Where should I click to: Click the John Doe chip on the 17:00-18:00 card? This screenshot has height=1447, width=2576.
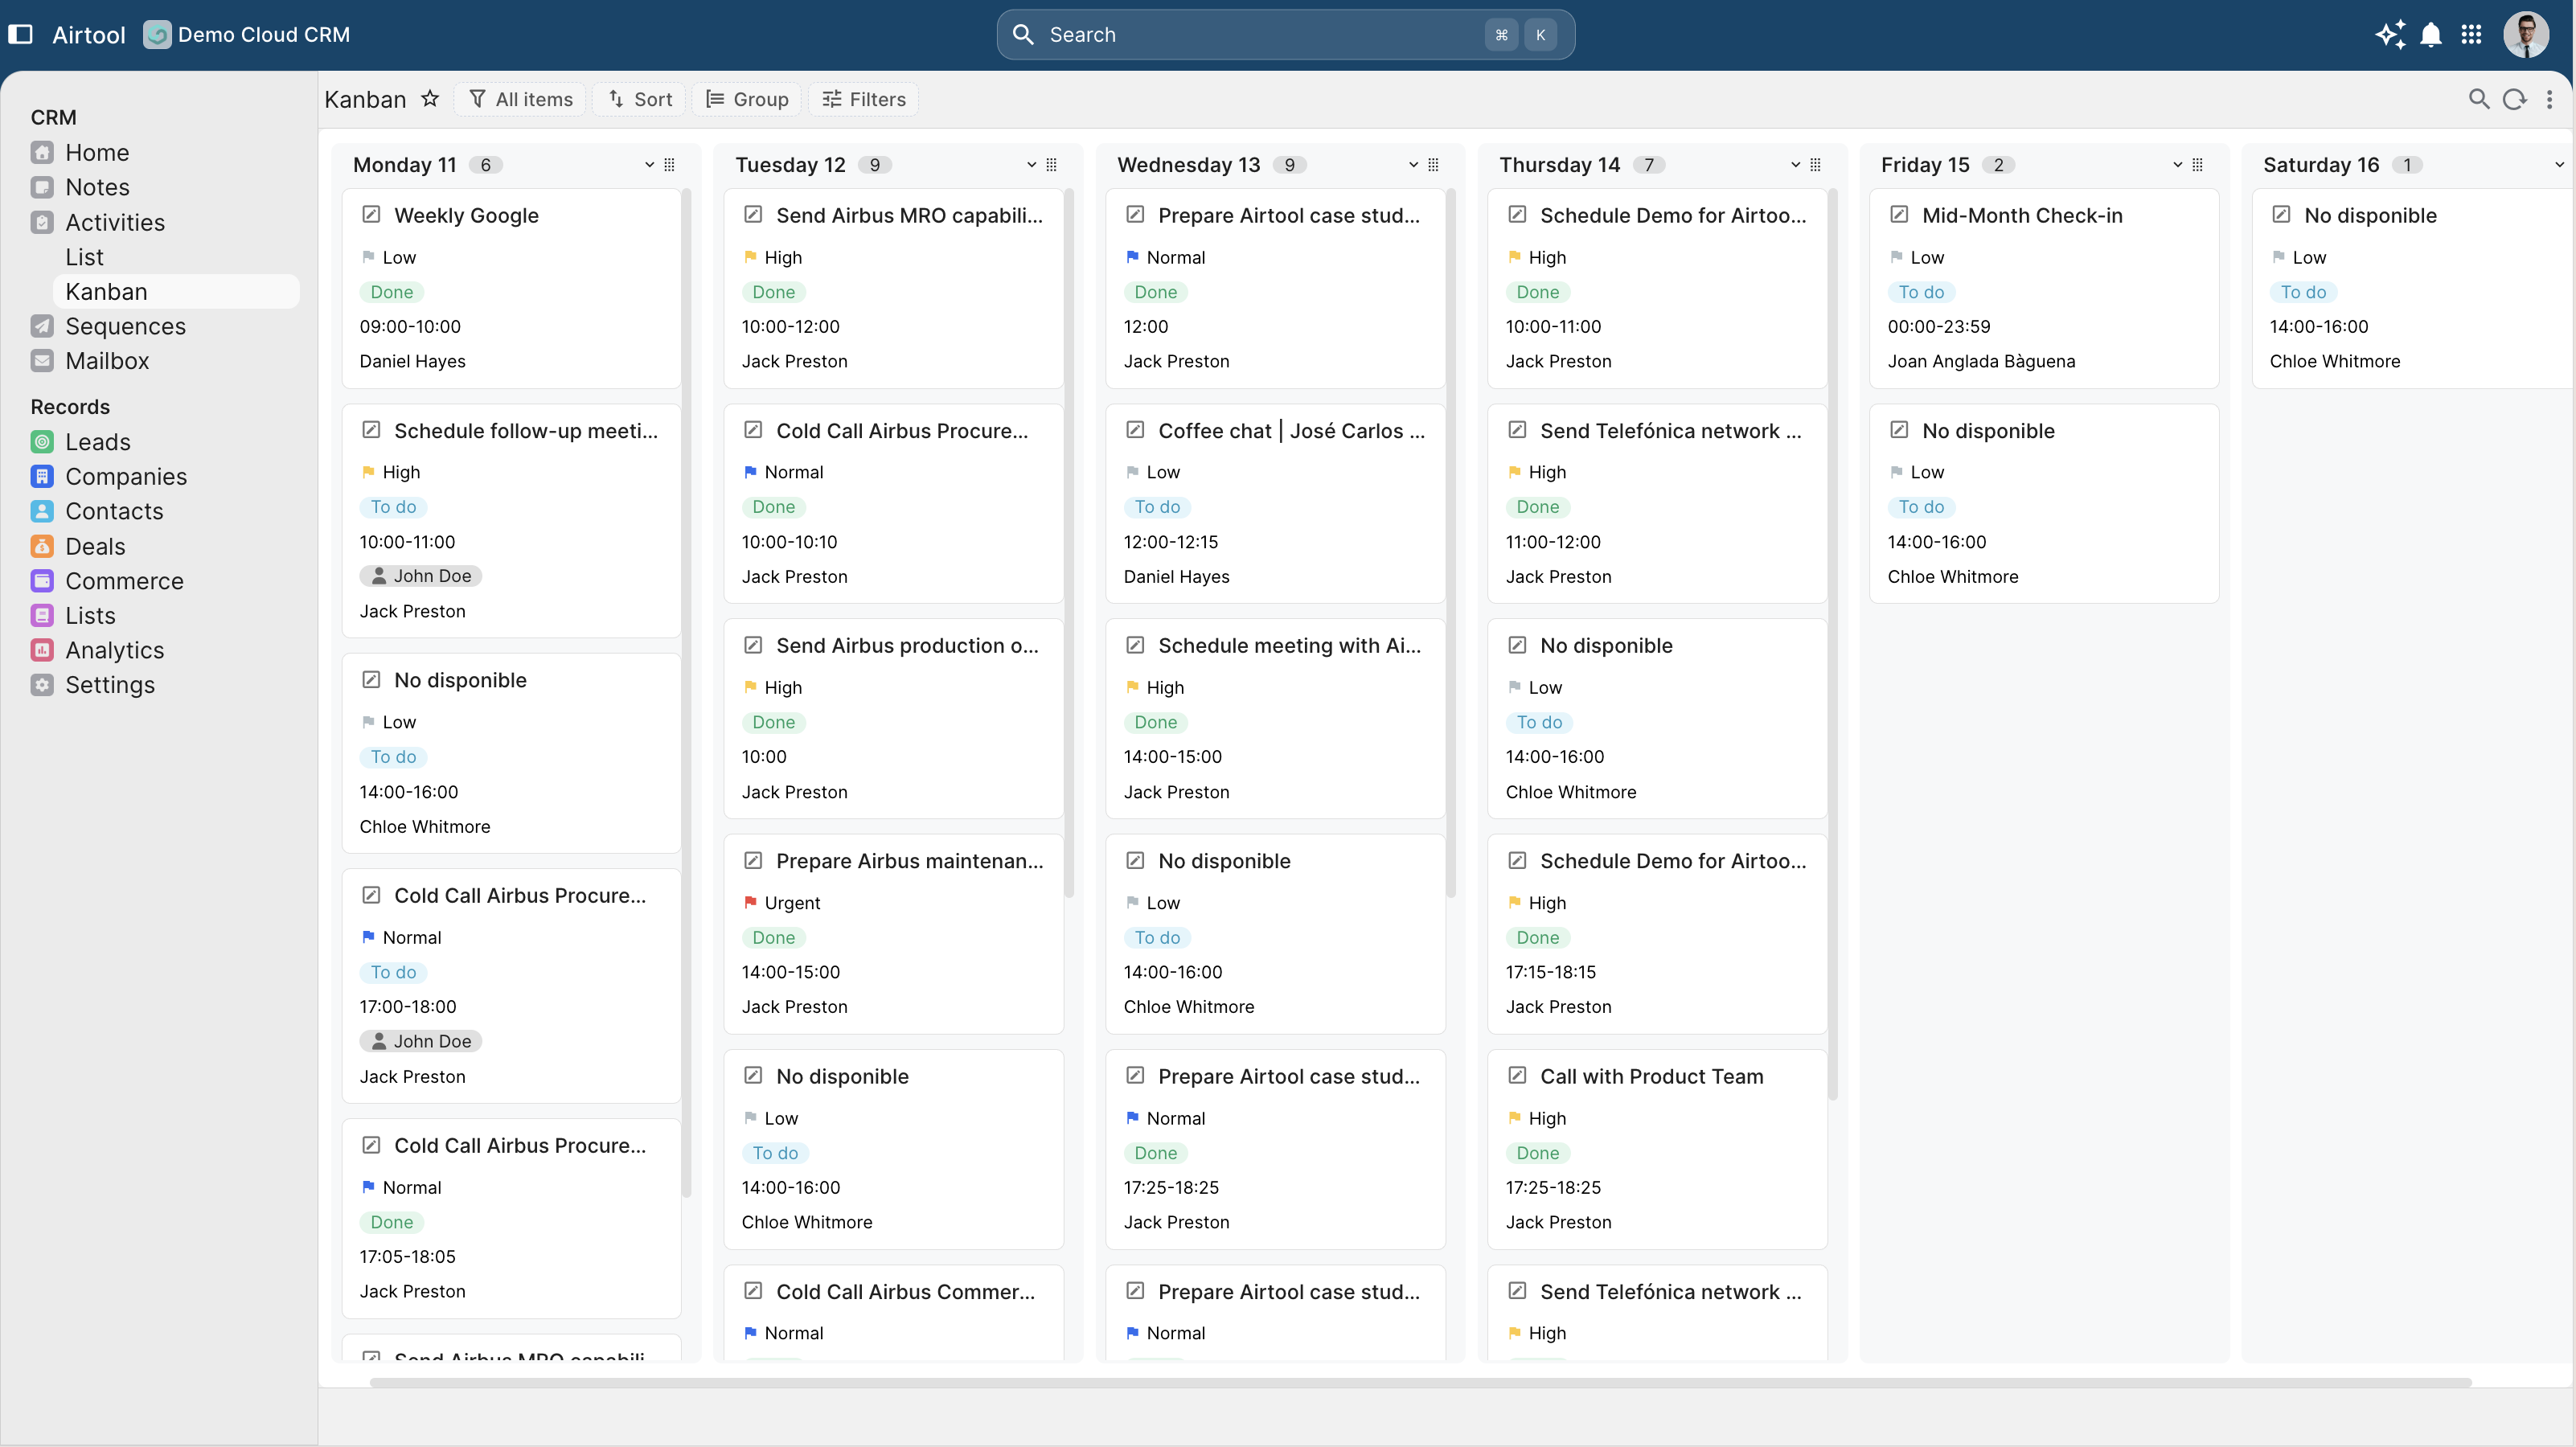421,1041
